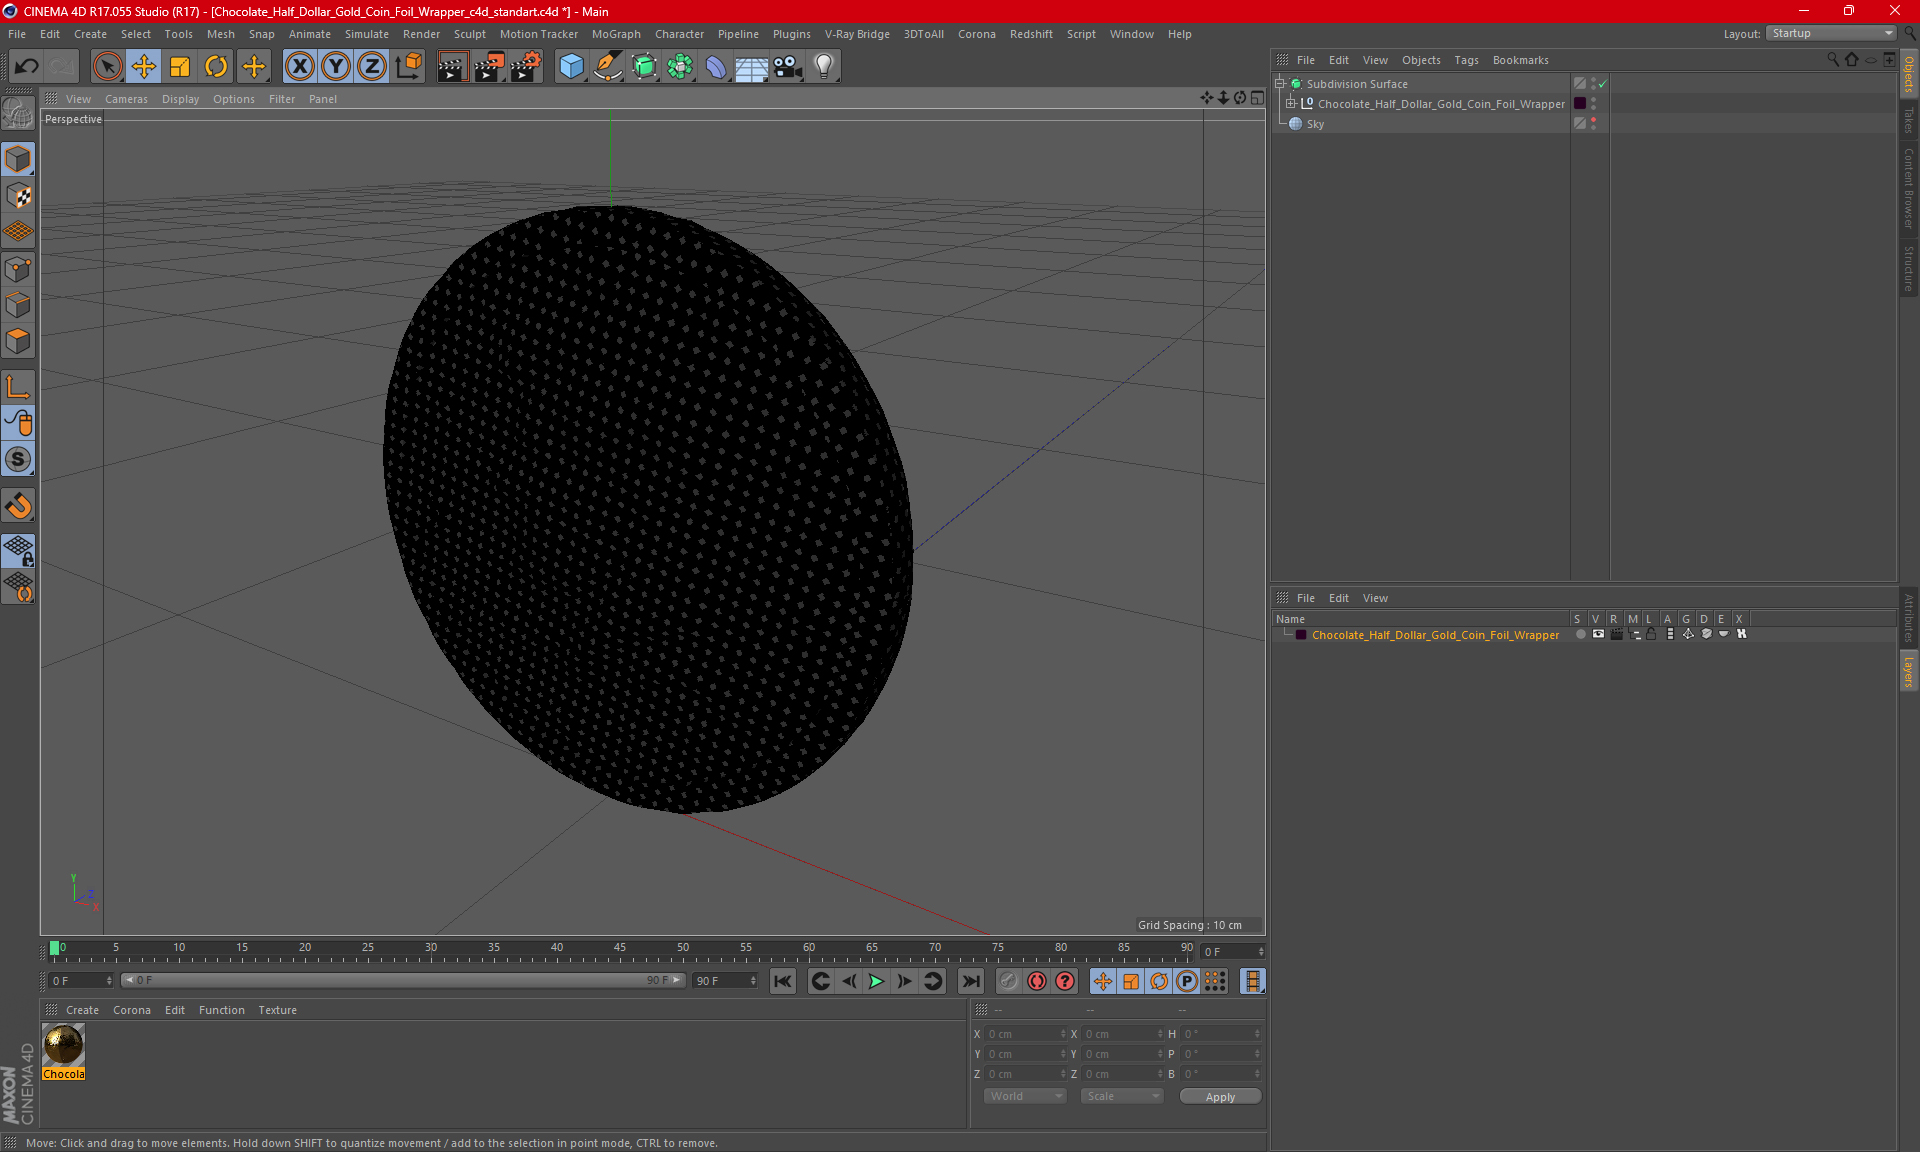The height and width of the screenshot is (1152, 1920).
Task: Open the MoGraph menu
Action: pos(616,34)
